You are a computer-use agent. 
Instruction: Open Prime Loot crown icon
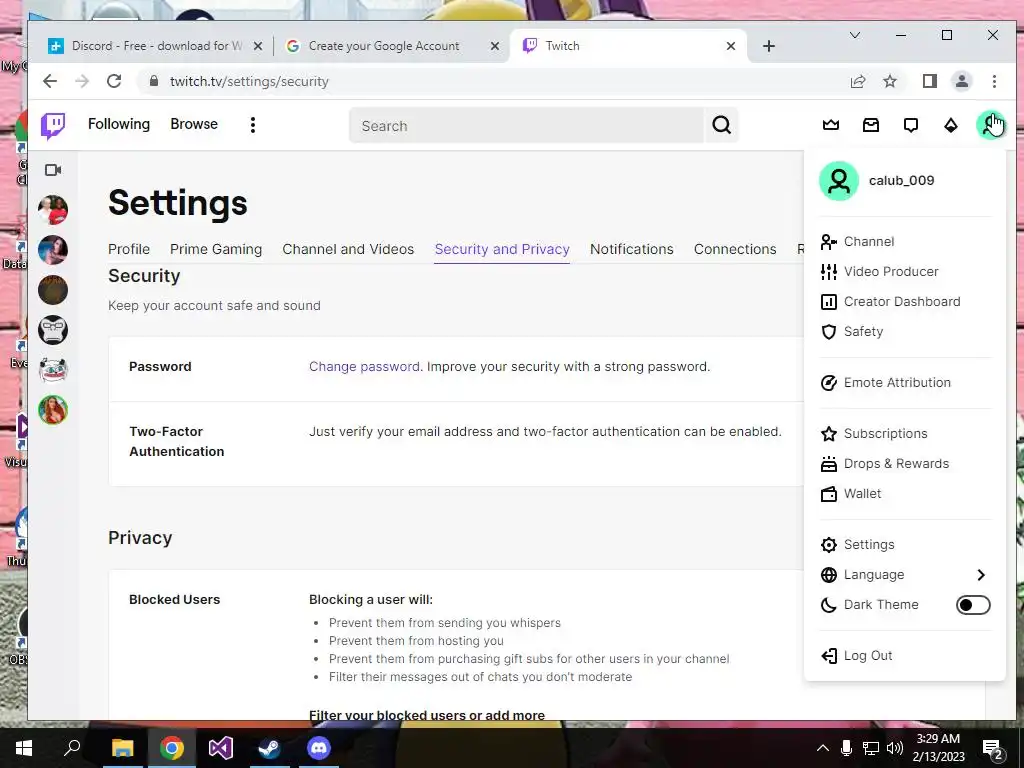pos(831,125)
